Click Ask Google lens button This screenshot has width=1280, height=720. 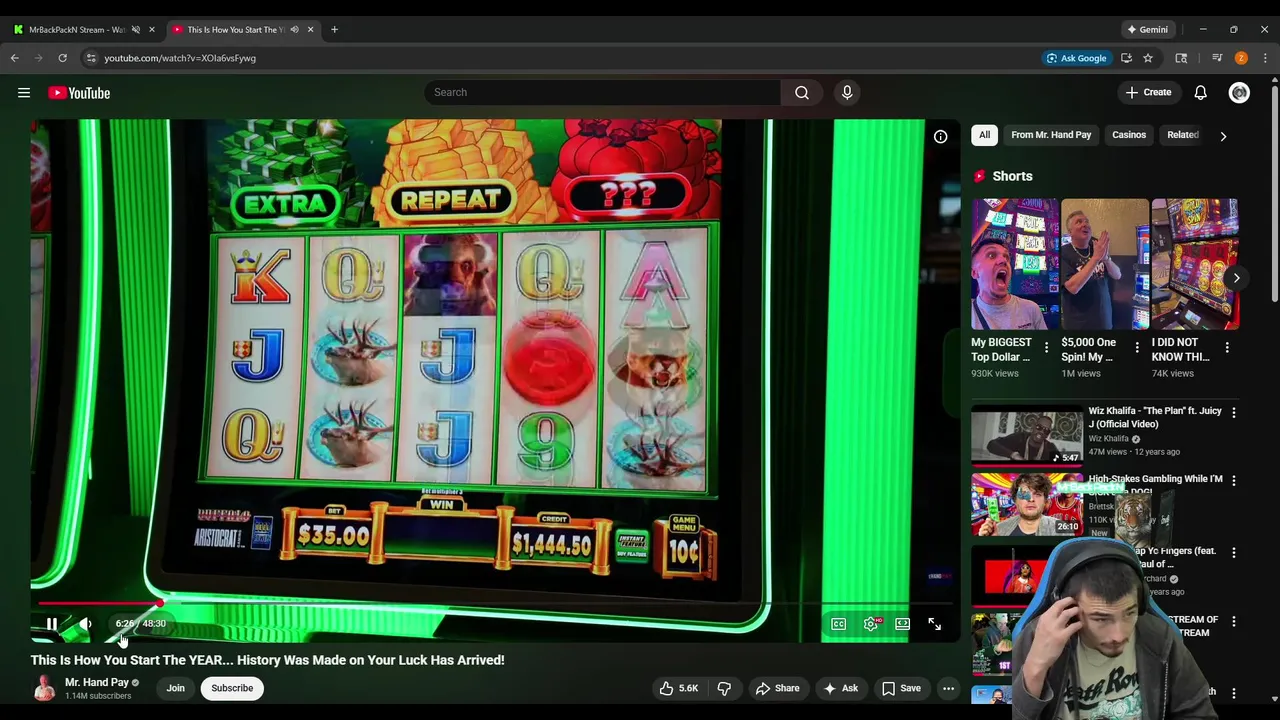coord(1076,58)
